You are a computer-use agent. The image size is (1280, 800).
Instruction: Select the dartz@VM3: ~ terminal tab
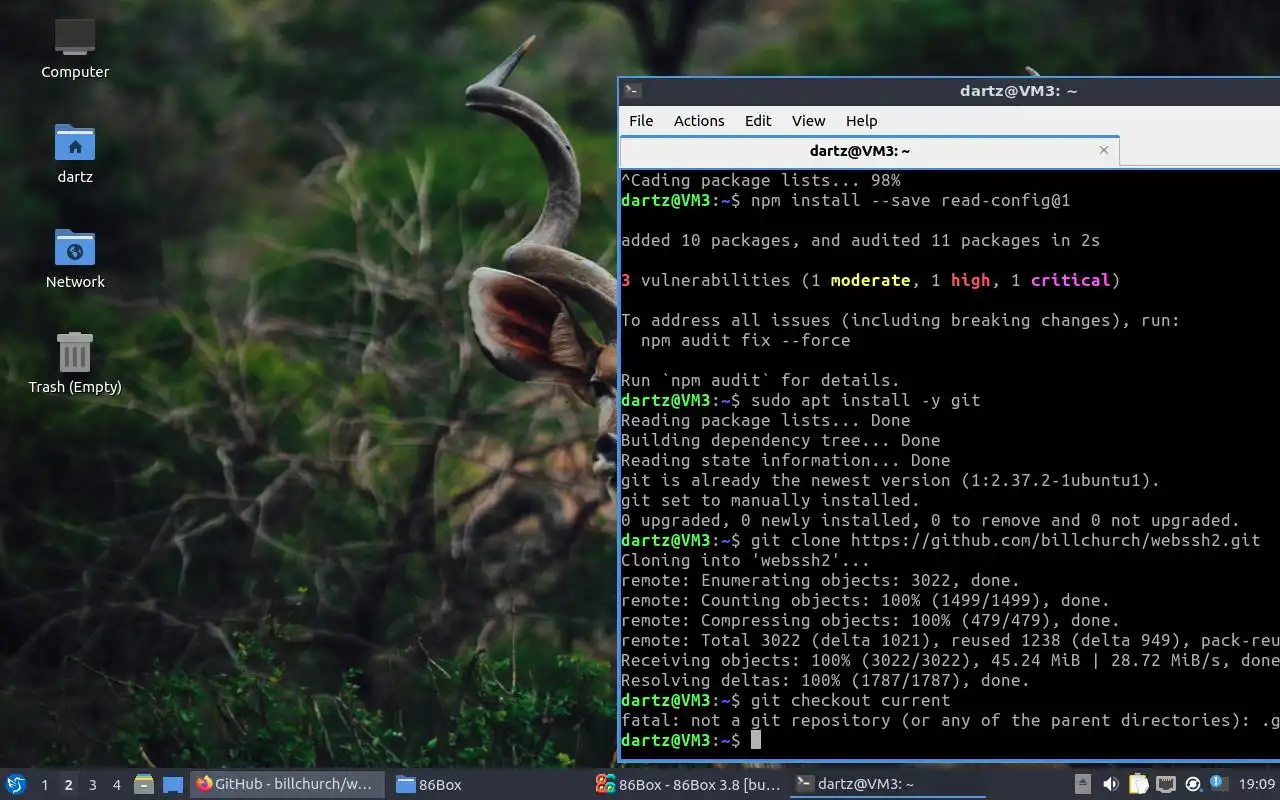pyautogui.click(x=869, y=151)
